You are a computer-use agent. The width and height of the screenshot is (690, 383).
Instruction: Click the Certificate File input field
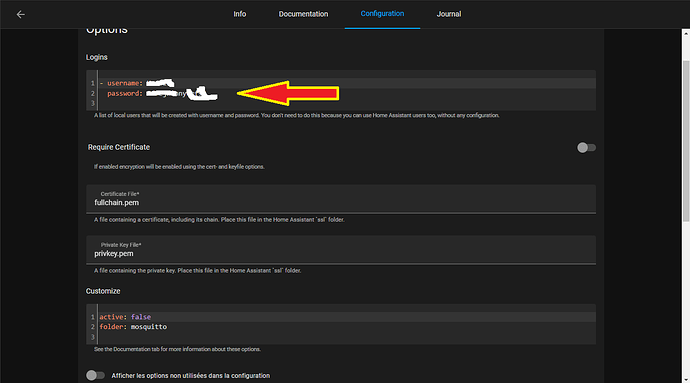pyautogui.click(x=341, y=199)
